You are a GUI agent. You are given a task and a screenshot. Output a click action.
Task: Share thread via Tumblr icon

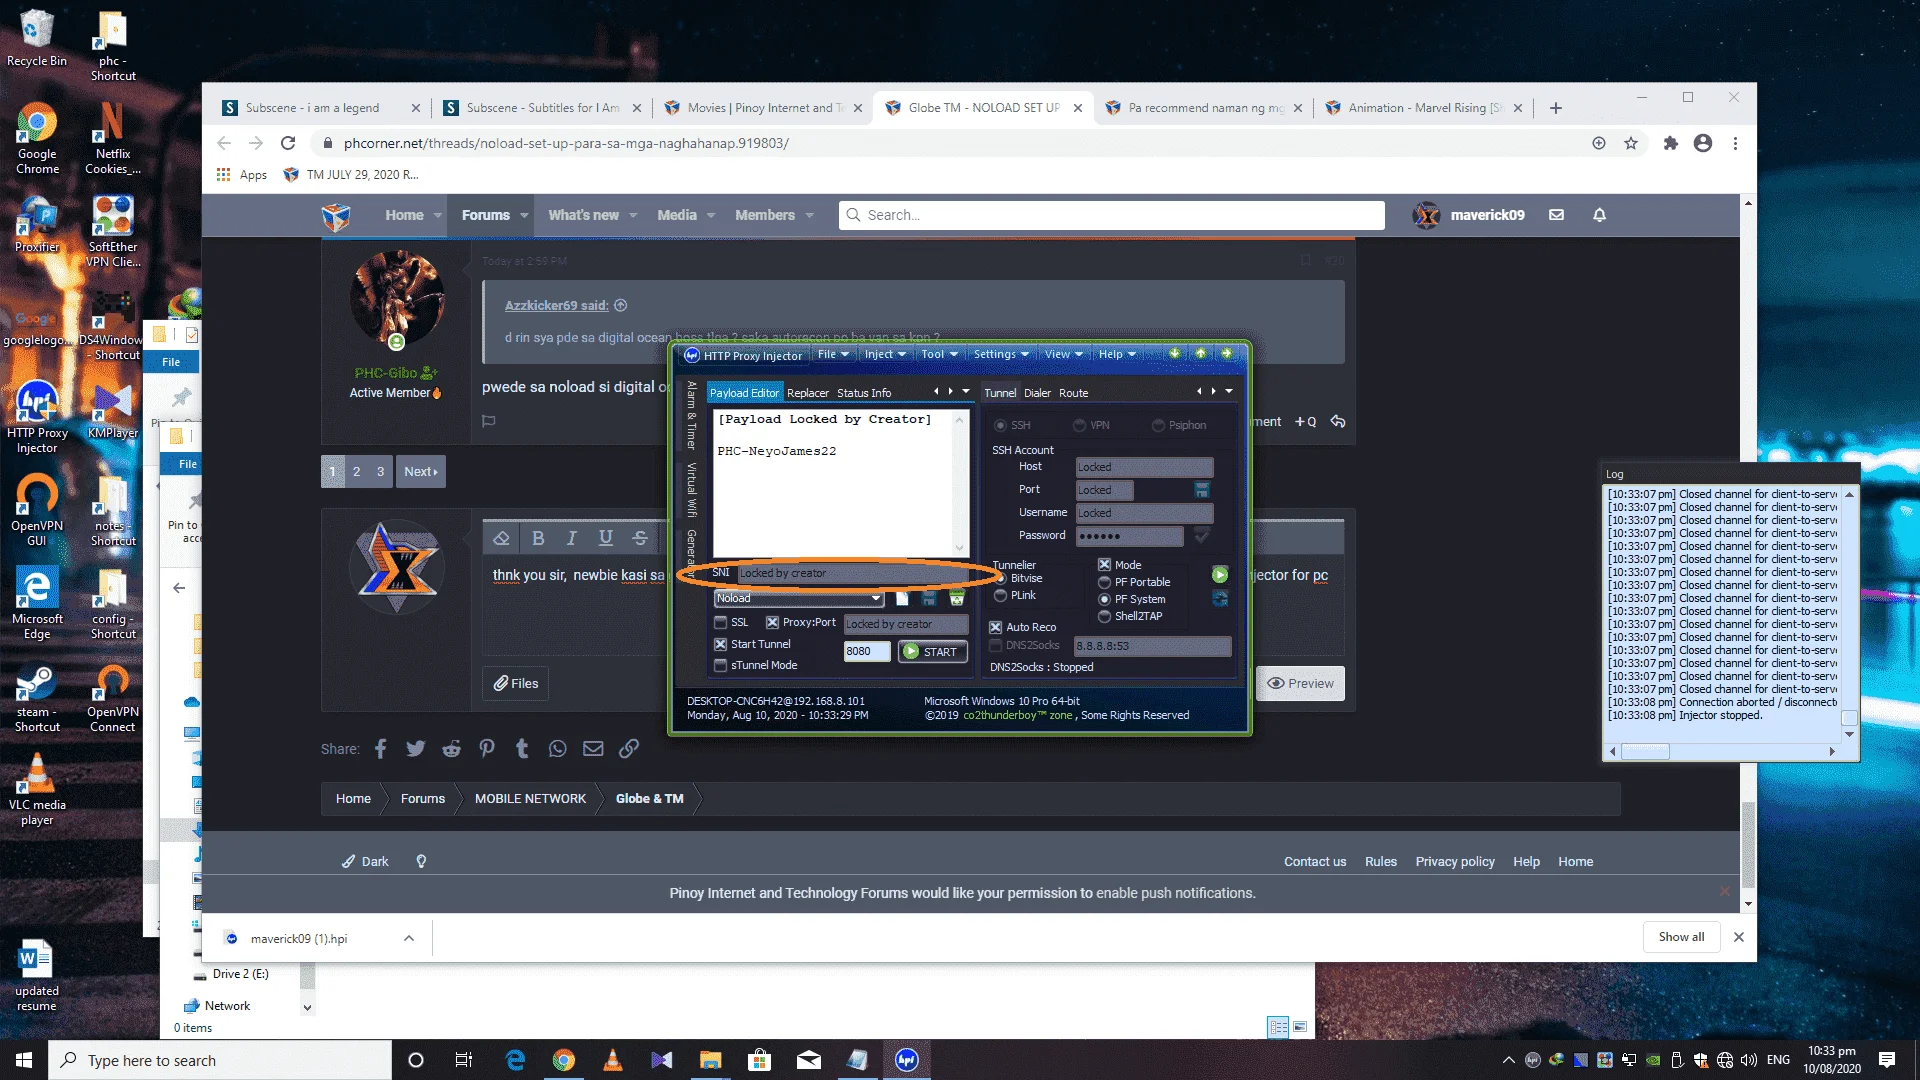click(x=522, y=749)
